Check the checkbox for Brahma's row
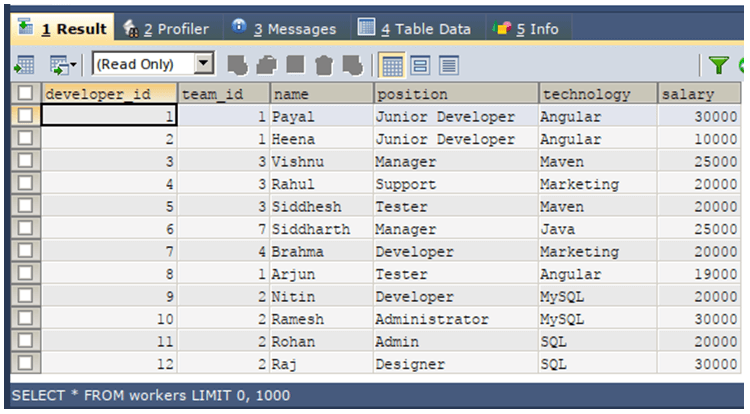 point(25,250)
